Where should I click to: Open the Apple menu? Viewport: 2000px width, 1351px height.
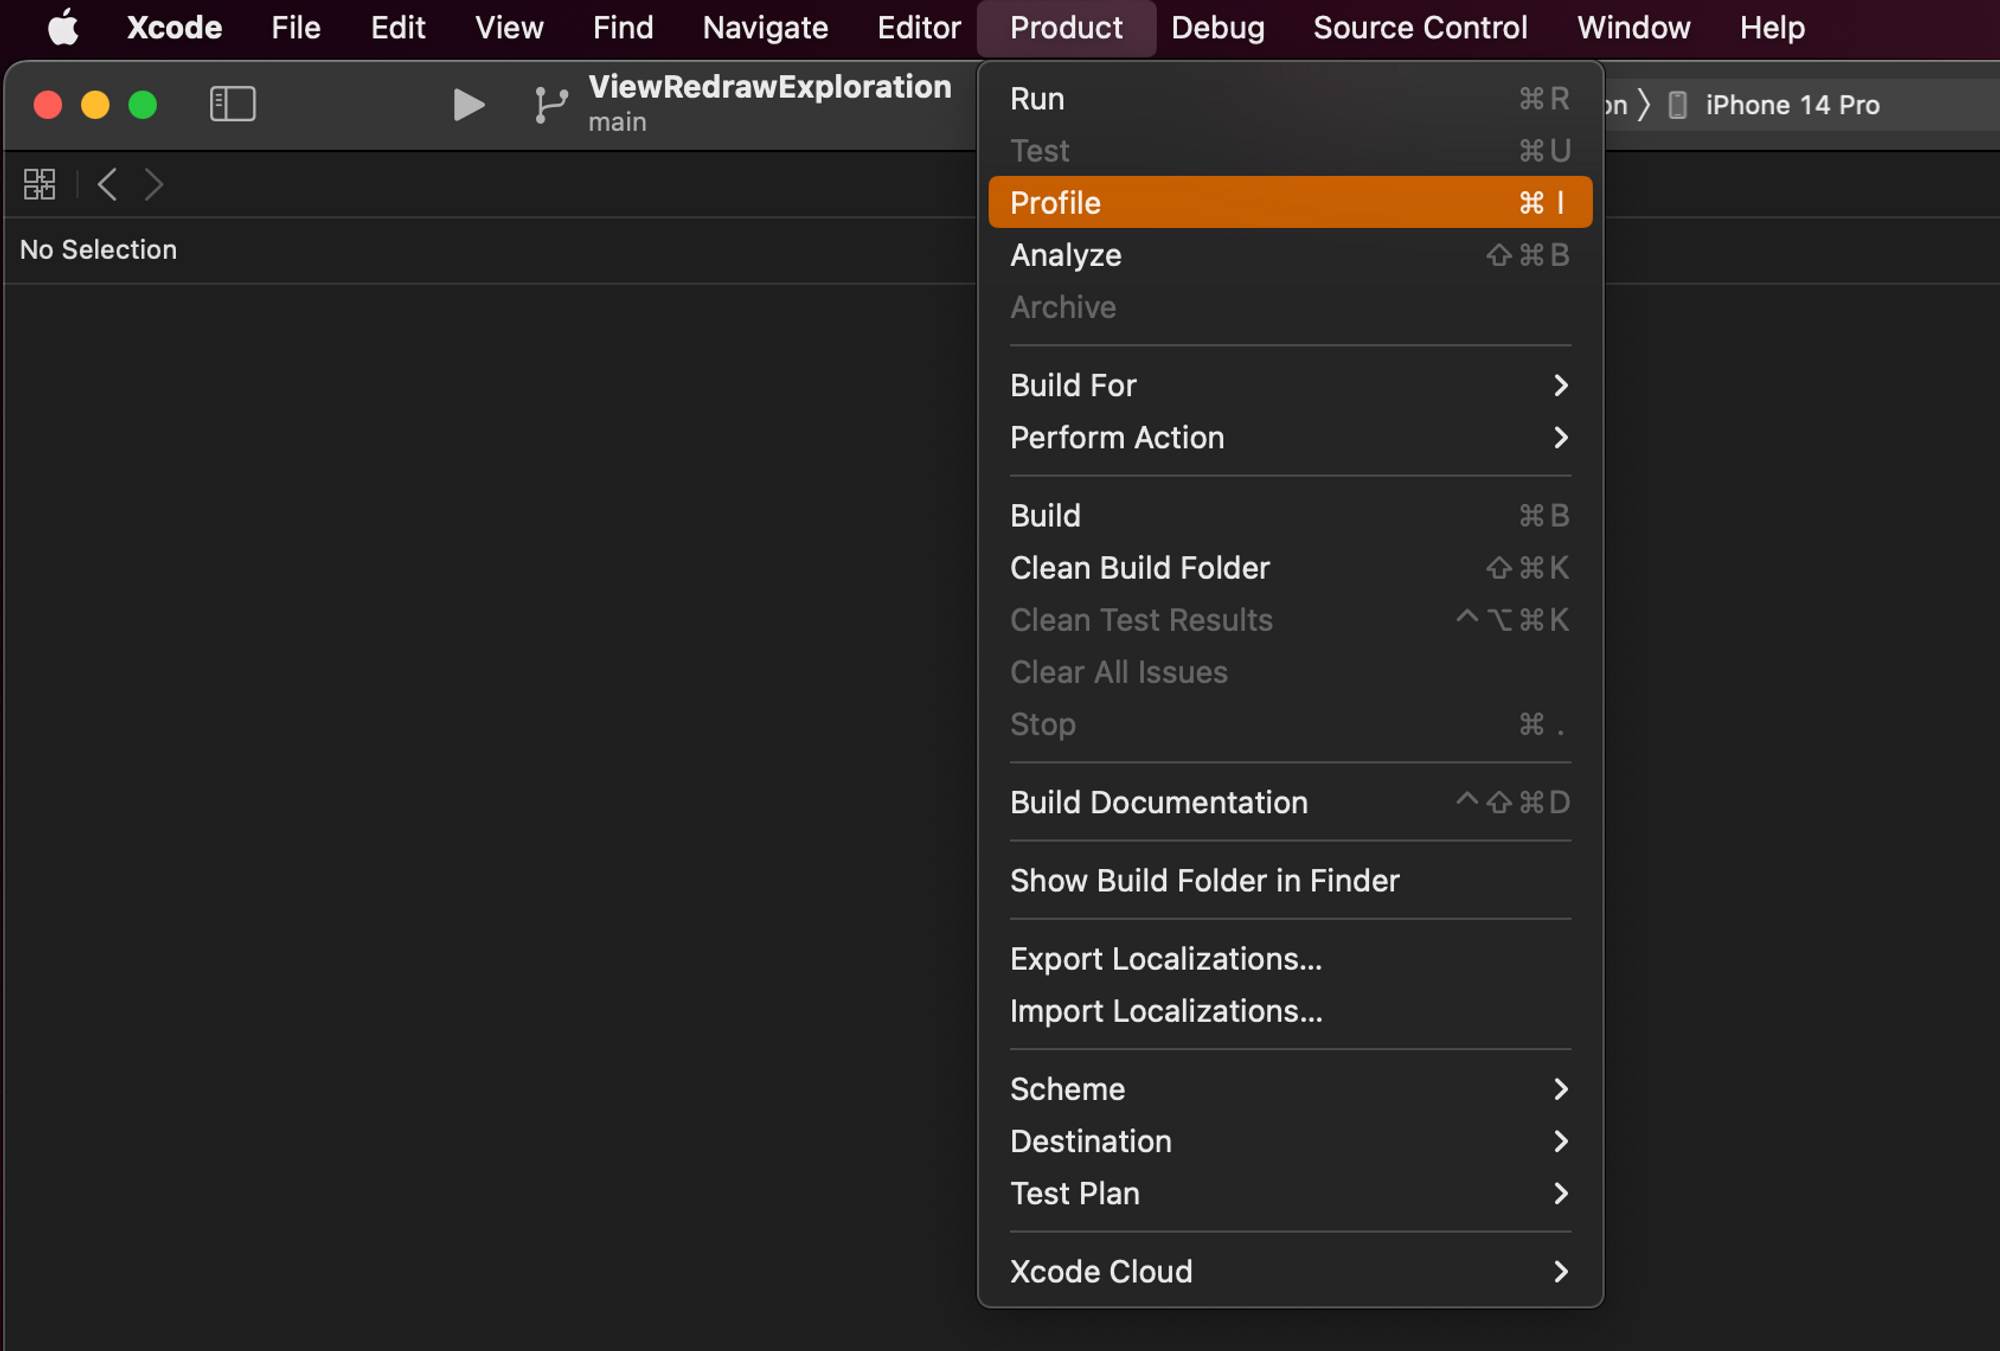[63, 27]
